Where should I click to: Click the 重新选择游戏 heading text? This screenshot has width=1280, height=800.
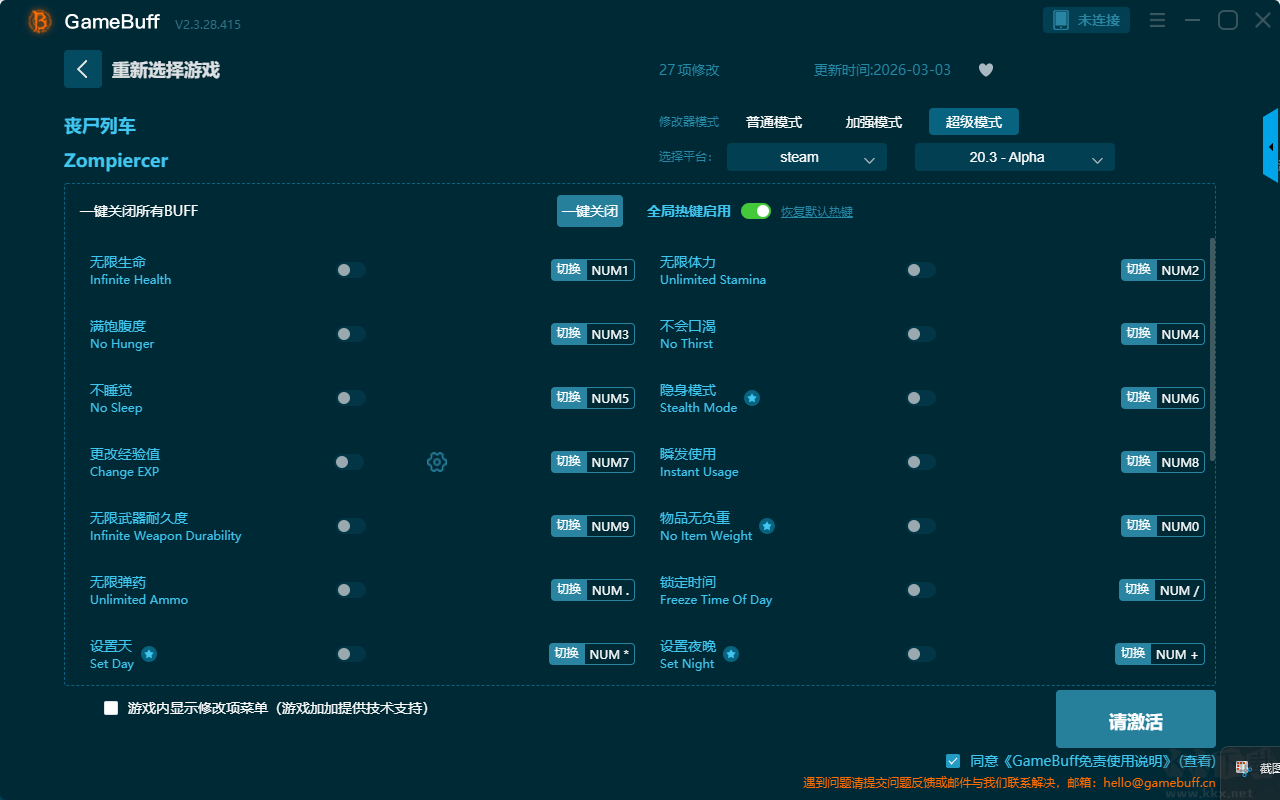[166, 70]
